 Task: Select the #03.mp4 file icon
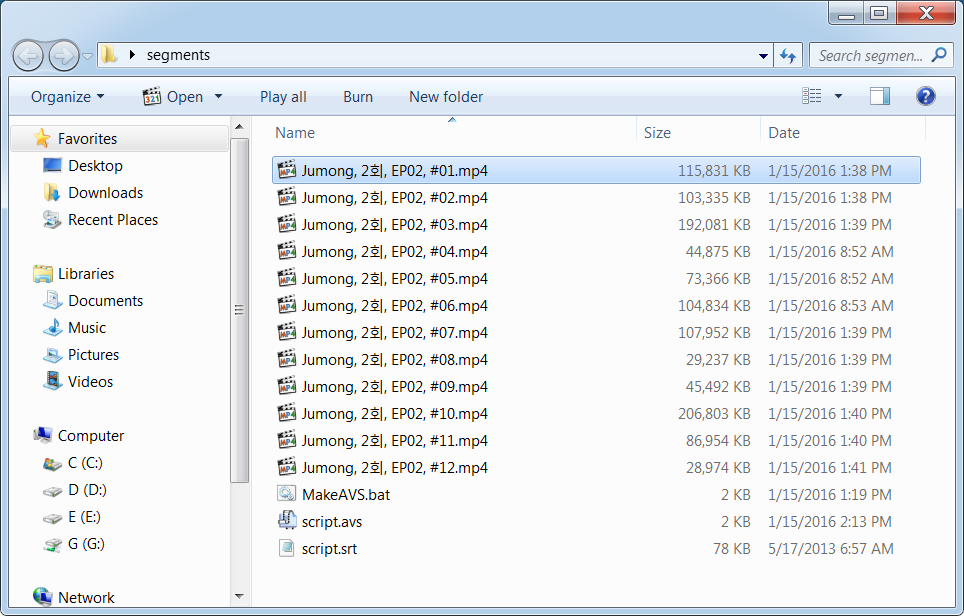pos(287,224)
